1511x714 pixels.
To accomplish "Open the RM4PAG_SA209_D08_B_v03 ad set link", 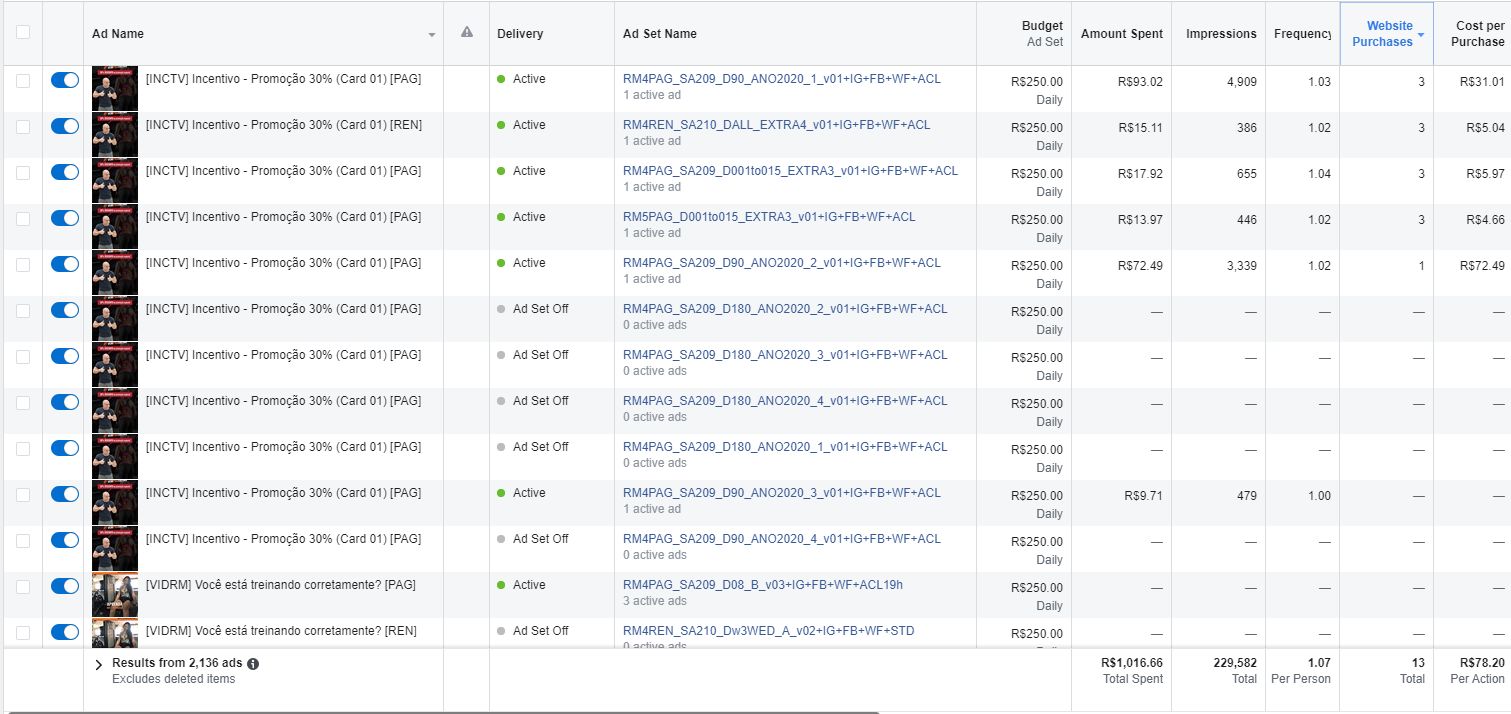I will tap(762, 585).
